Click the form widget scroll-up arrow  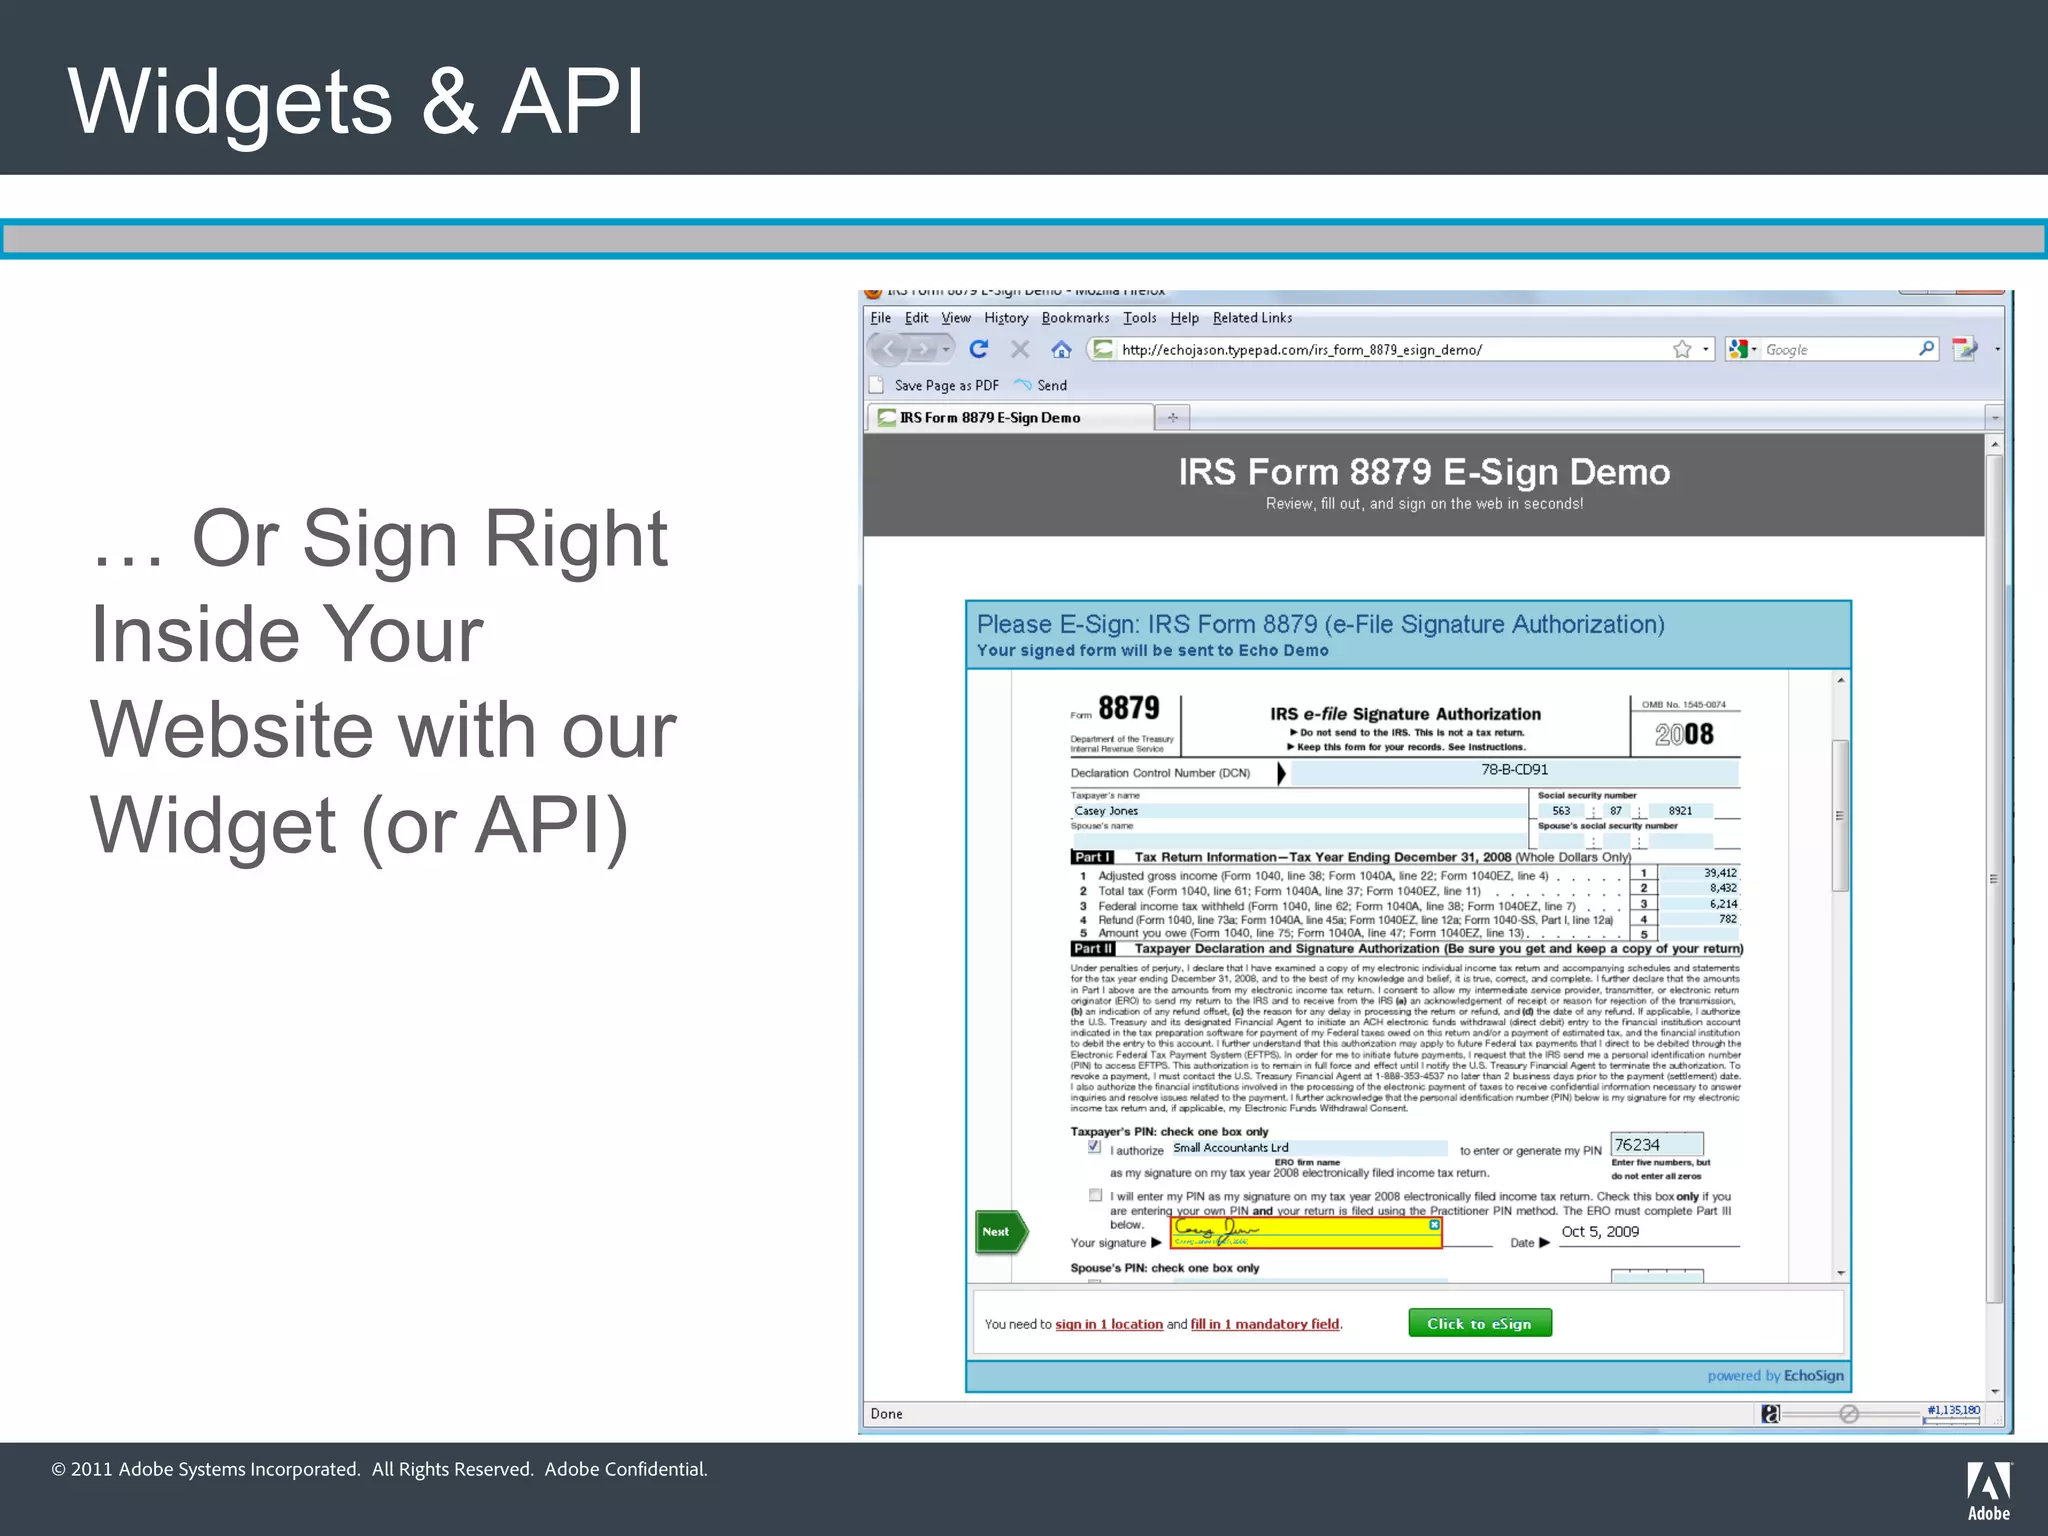1840,680
